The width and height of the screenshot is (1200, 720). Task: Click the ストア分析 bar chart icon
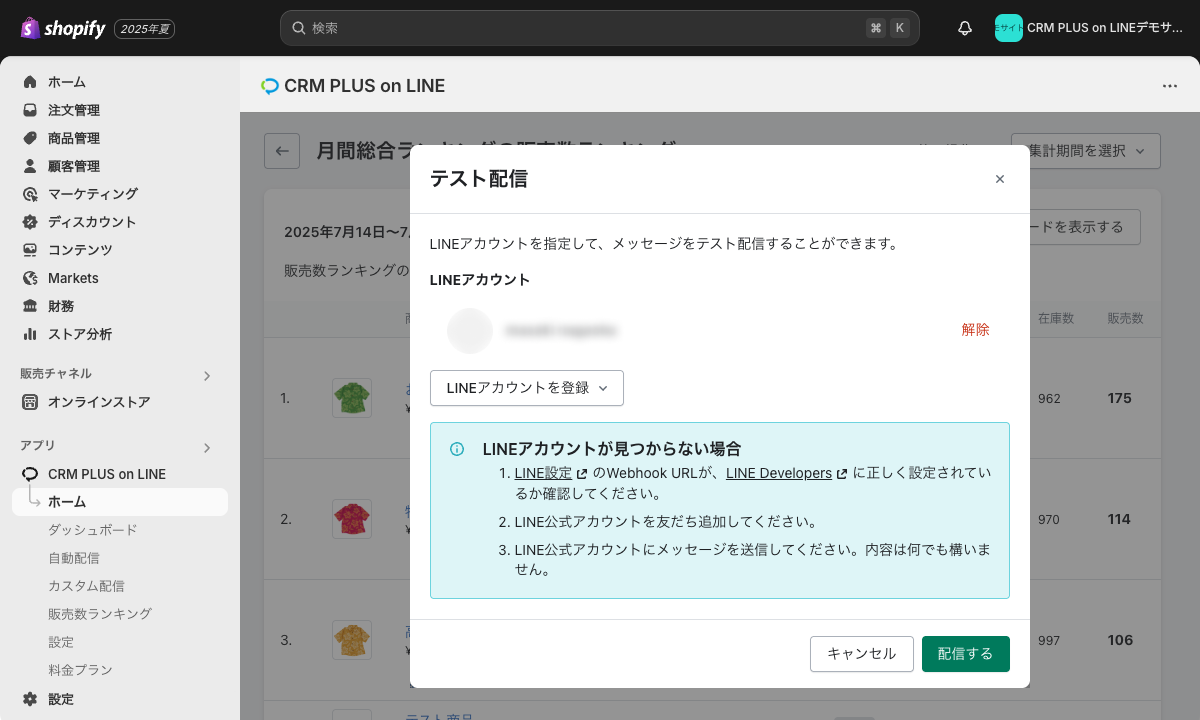pos(30,334)
